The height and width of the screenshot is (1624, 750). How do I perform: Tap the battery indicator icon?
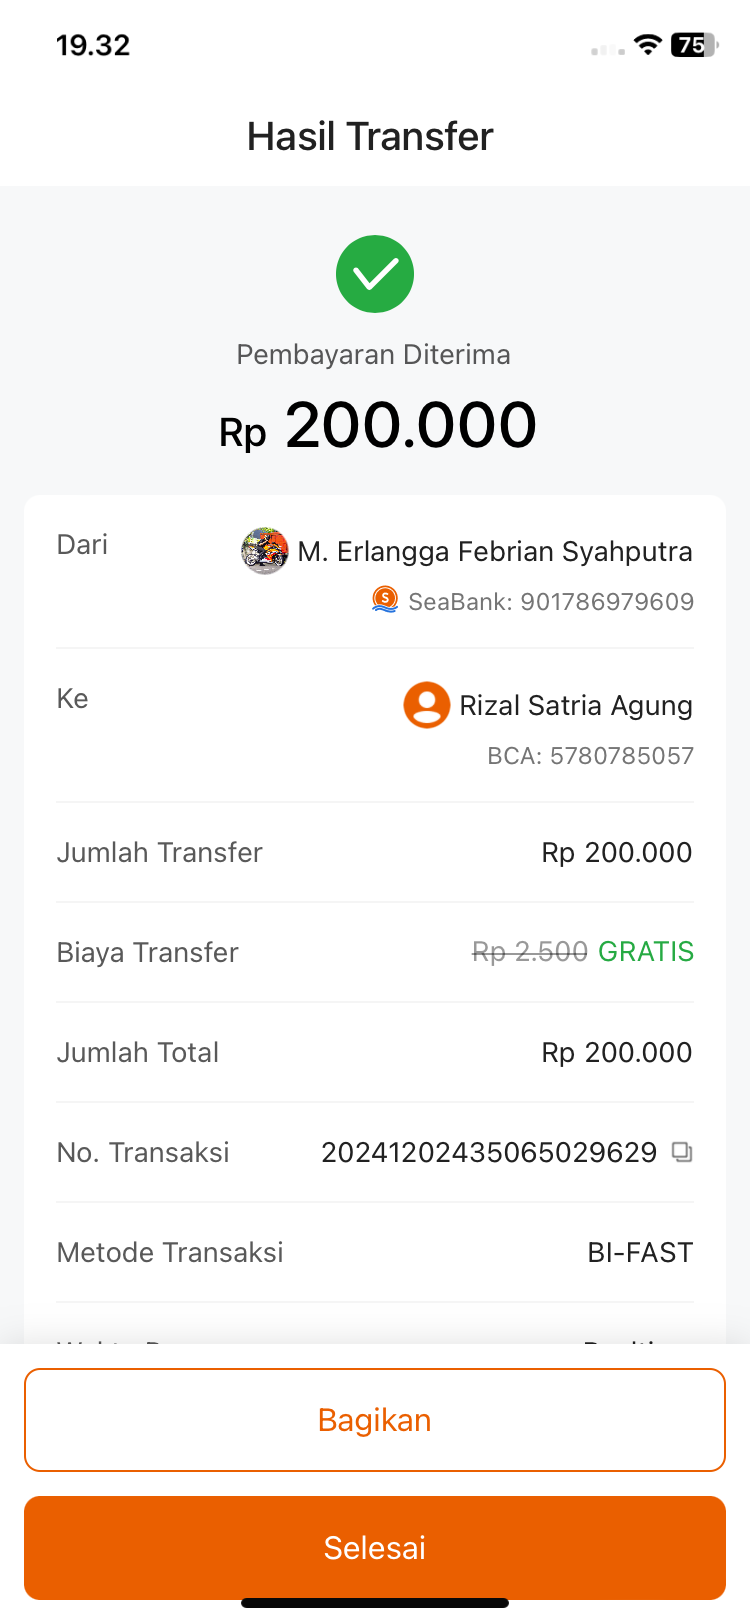pos(694,45)
